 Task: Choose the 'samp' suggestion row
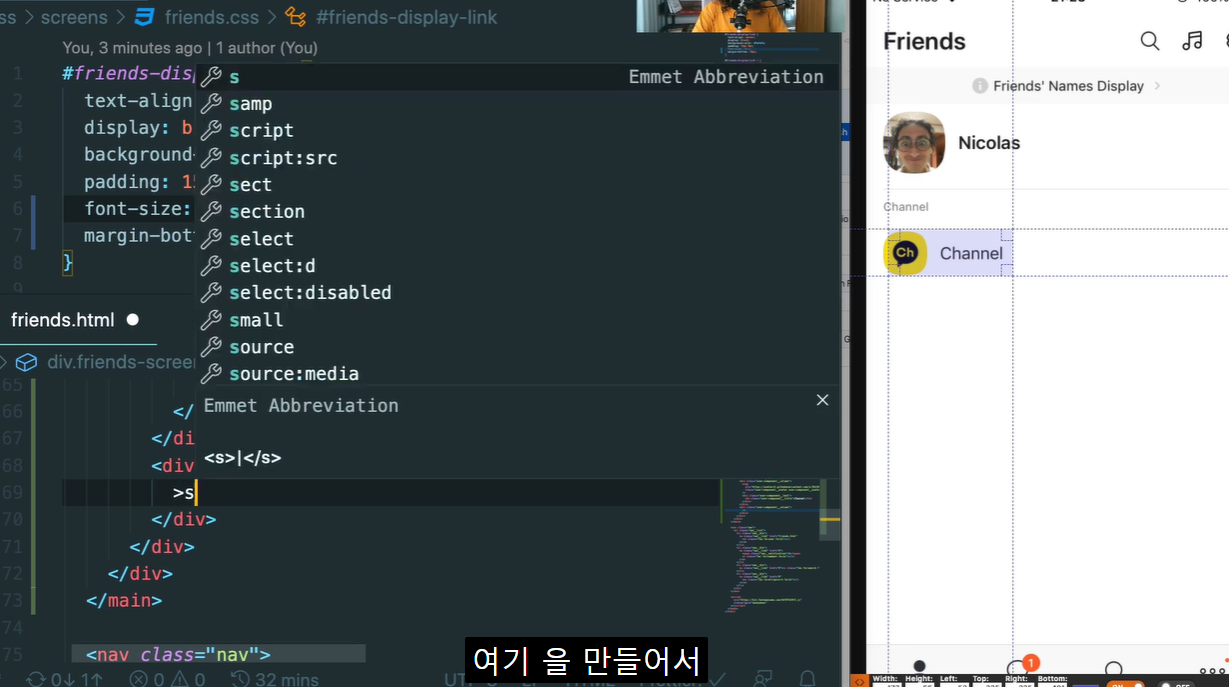click(x=517, y=104)
